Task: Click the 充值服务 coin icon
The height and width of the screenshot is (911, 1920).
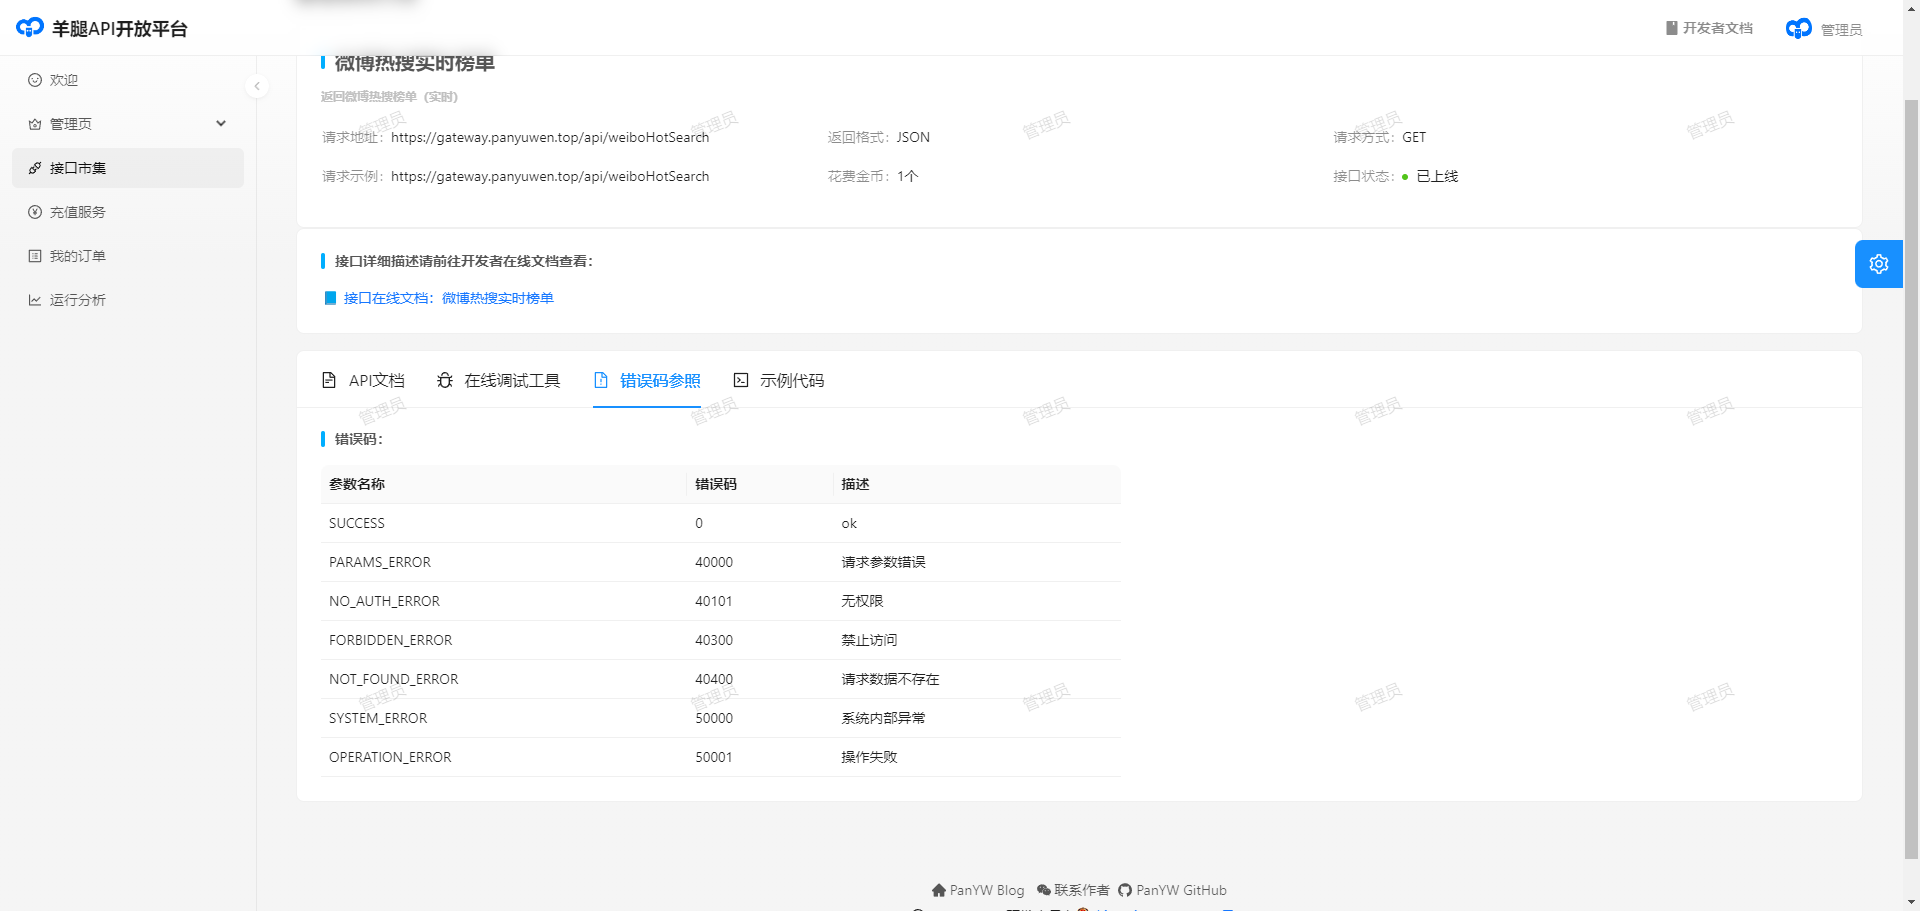Action: point(35,212)
